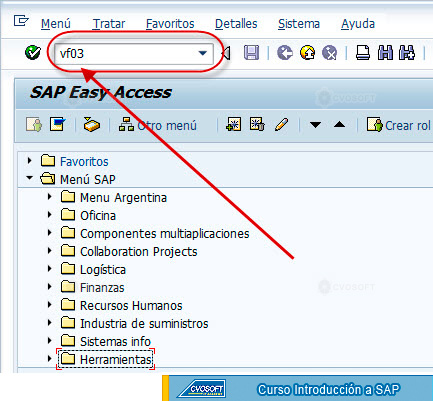Expand the Componentes multiaplicaciones folder arrow
This screenshot has height=401, width=433.
50,233
